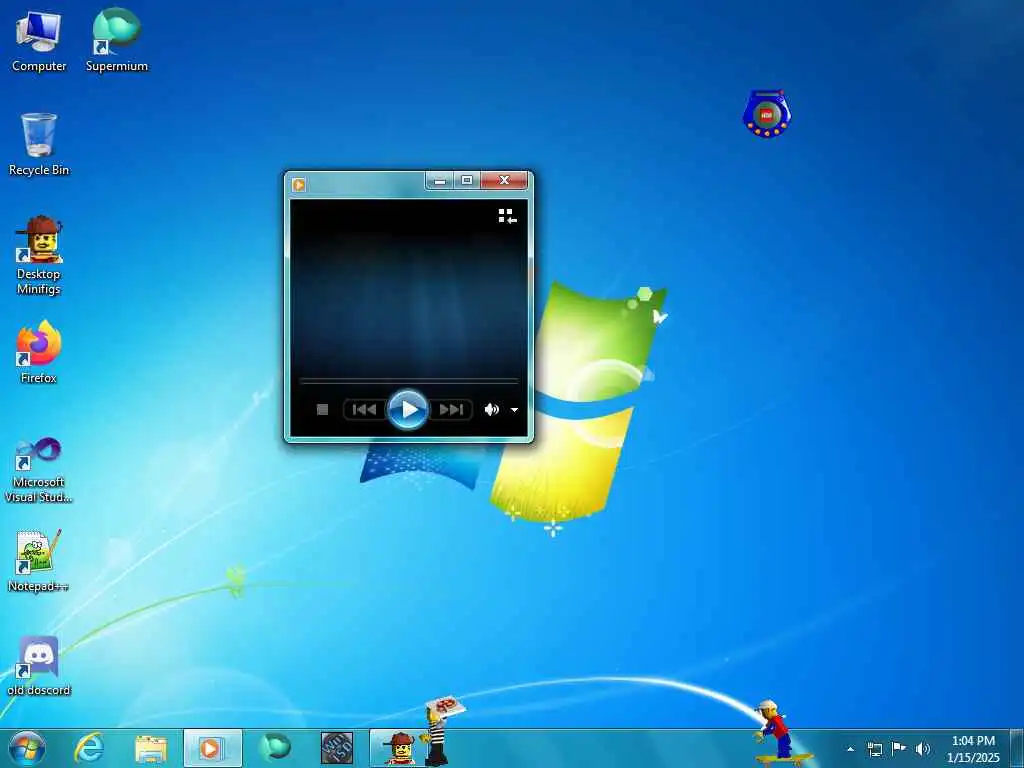The width and height of the screenshot is (1024, 768).
Task: Click the skateboarding minifig character
Action: [x=778, y=733]
